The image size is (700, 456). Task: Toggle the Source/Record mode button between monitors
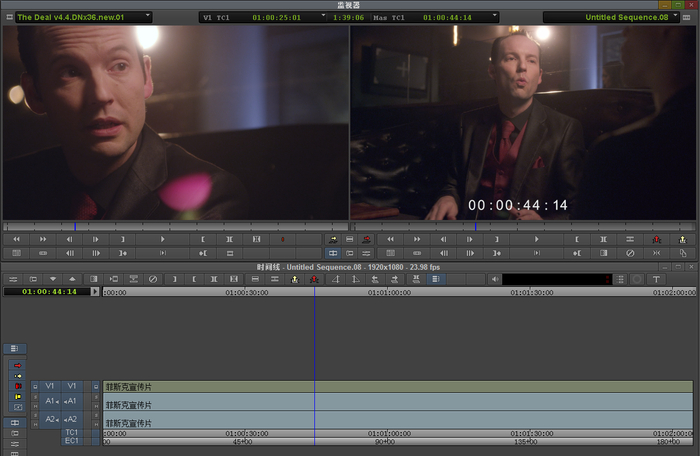(x=333, y=253)
